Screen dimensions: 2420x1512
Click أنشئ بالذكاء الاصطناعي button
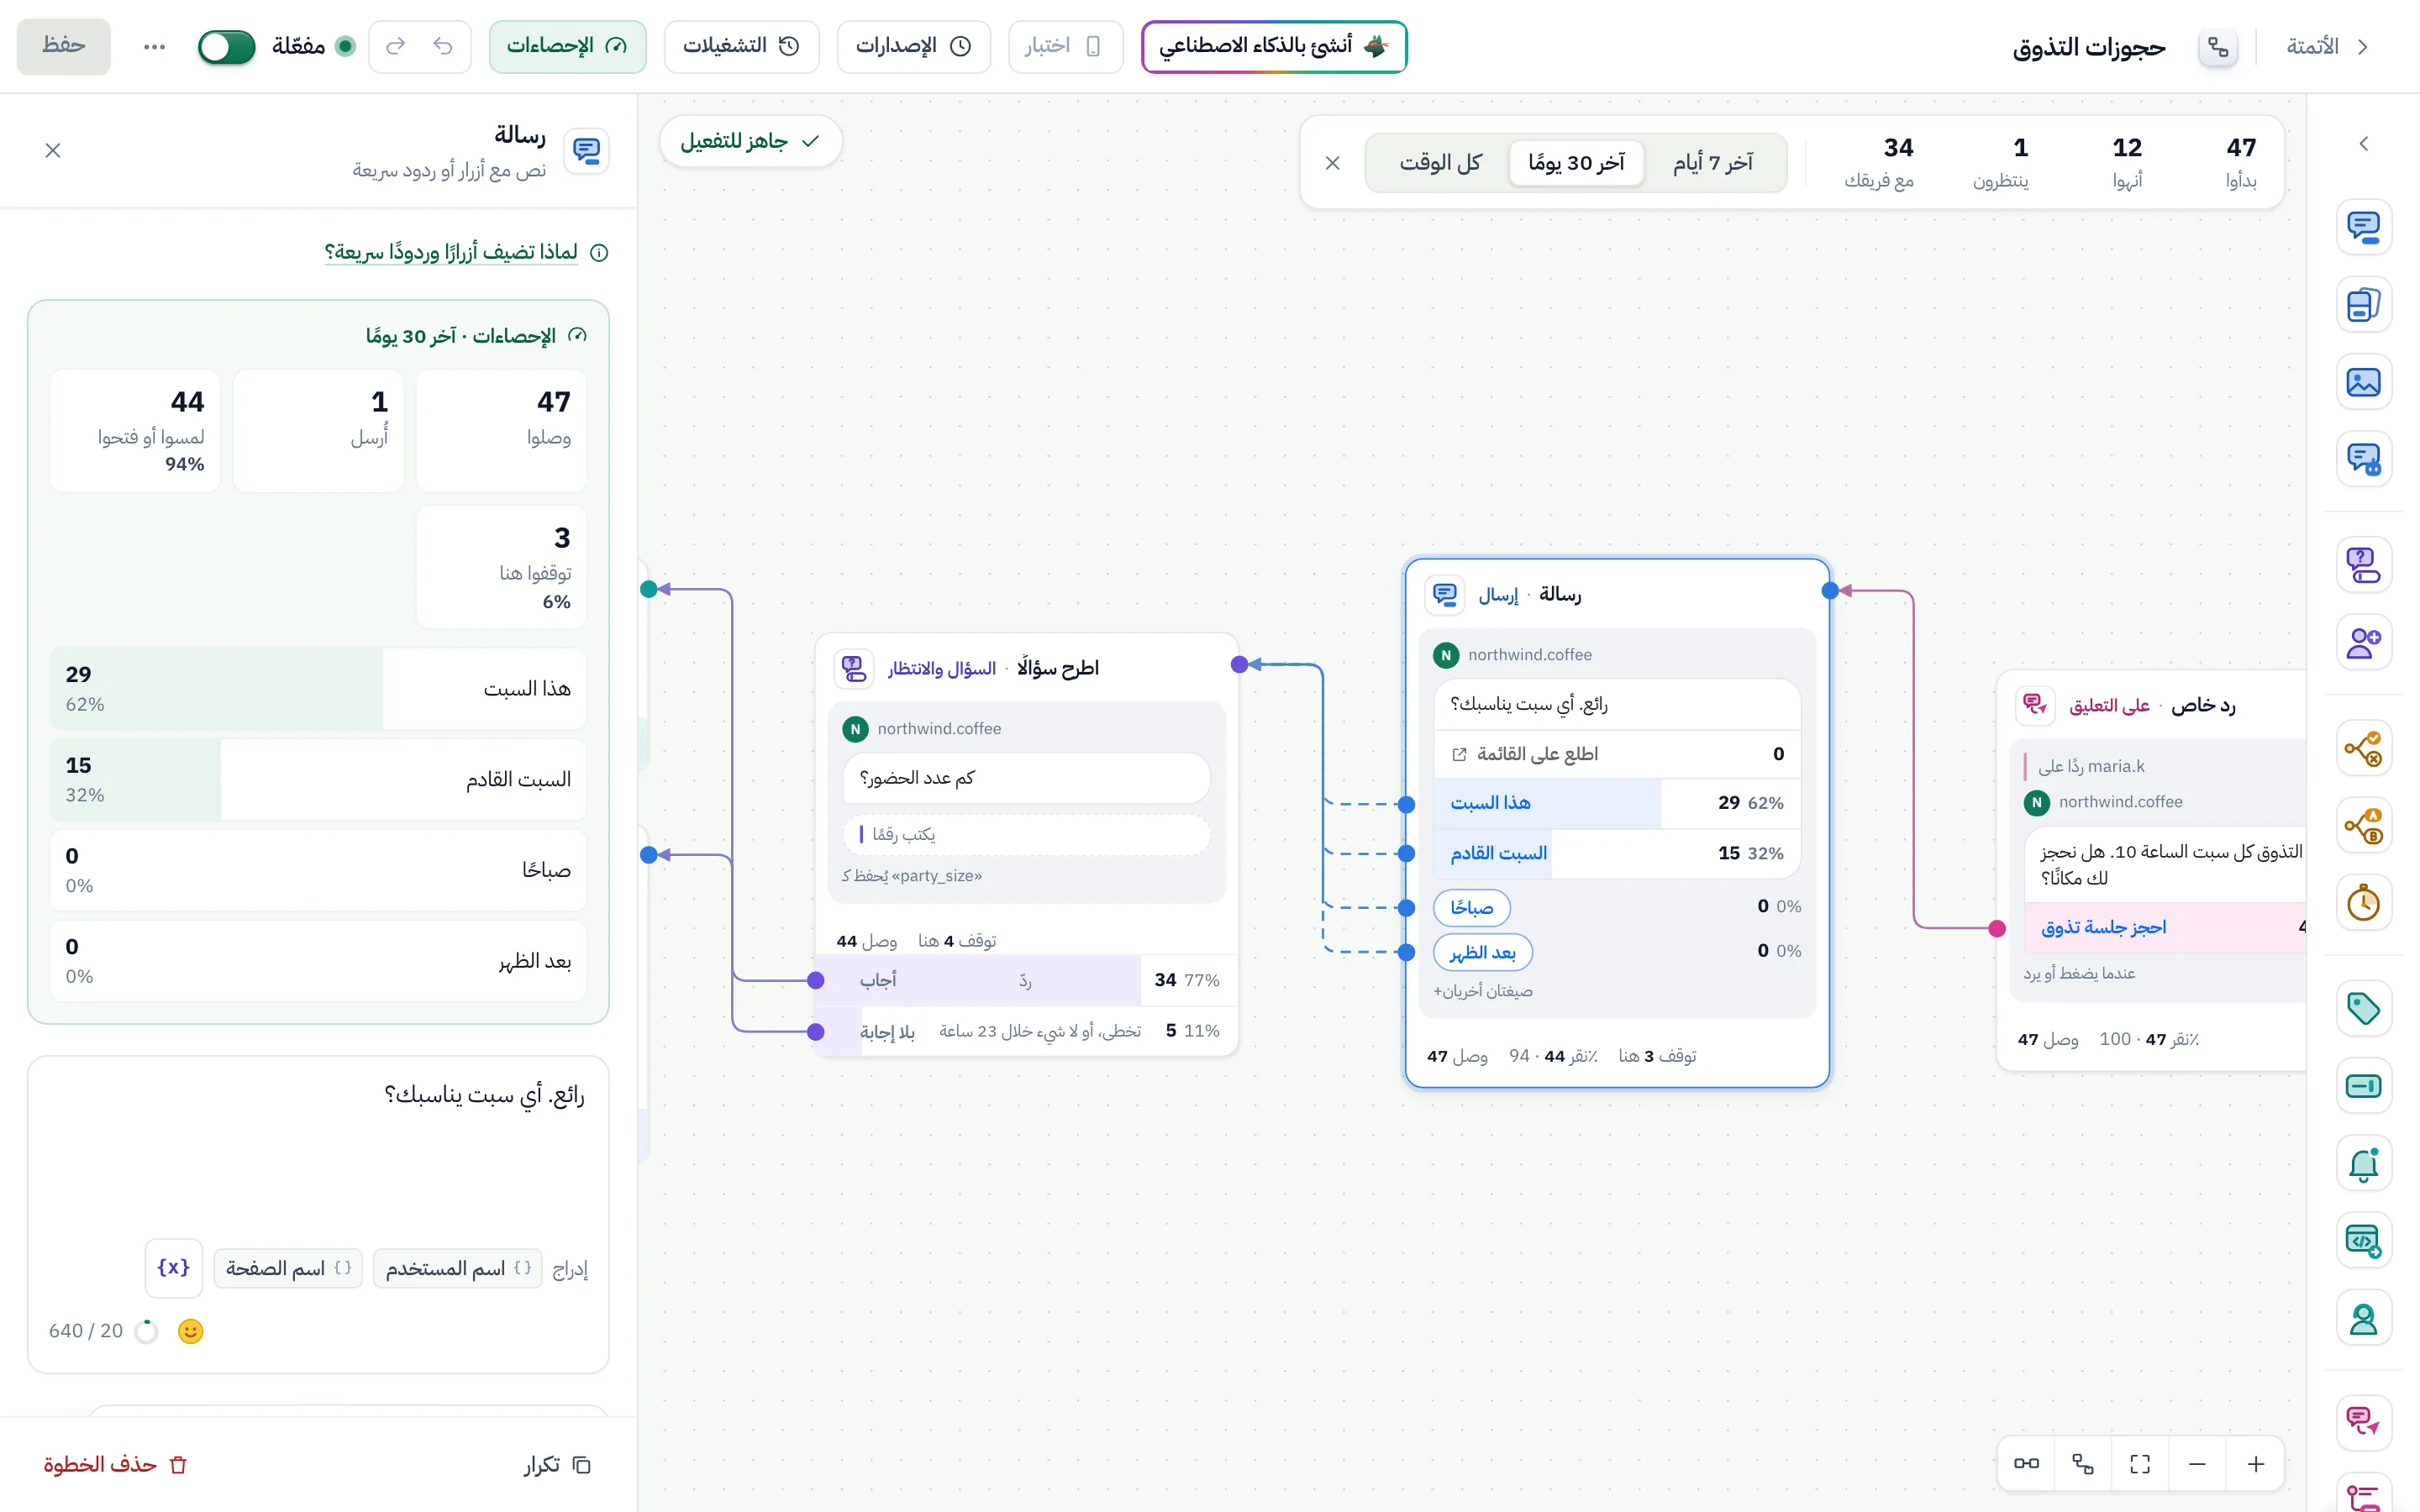(1274, 46)
